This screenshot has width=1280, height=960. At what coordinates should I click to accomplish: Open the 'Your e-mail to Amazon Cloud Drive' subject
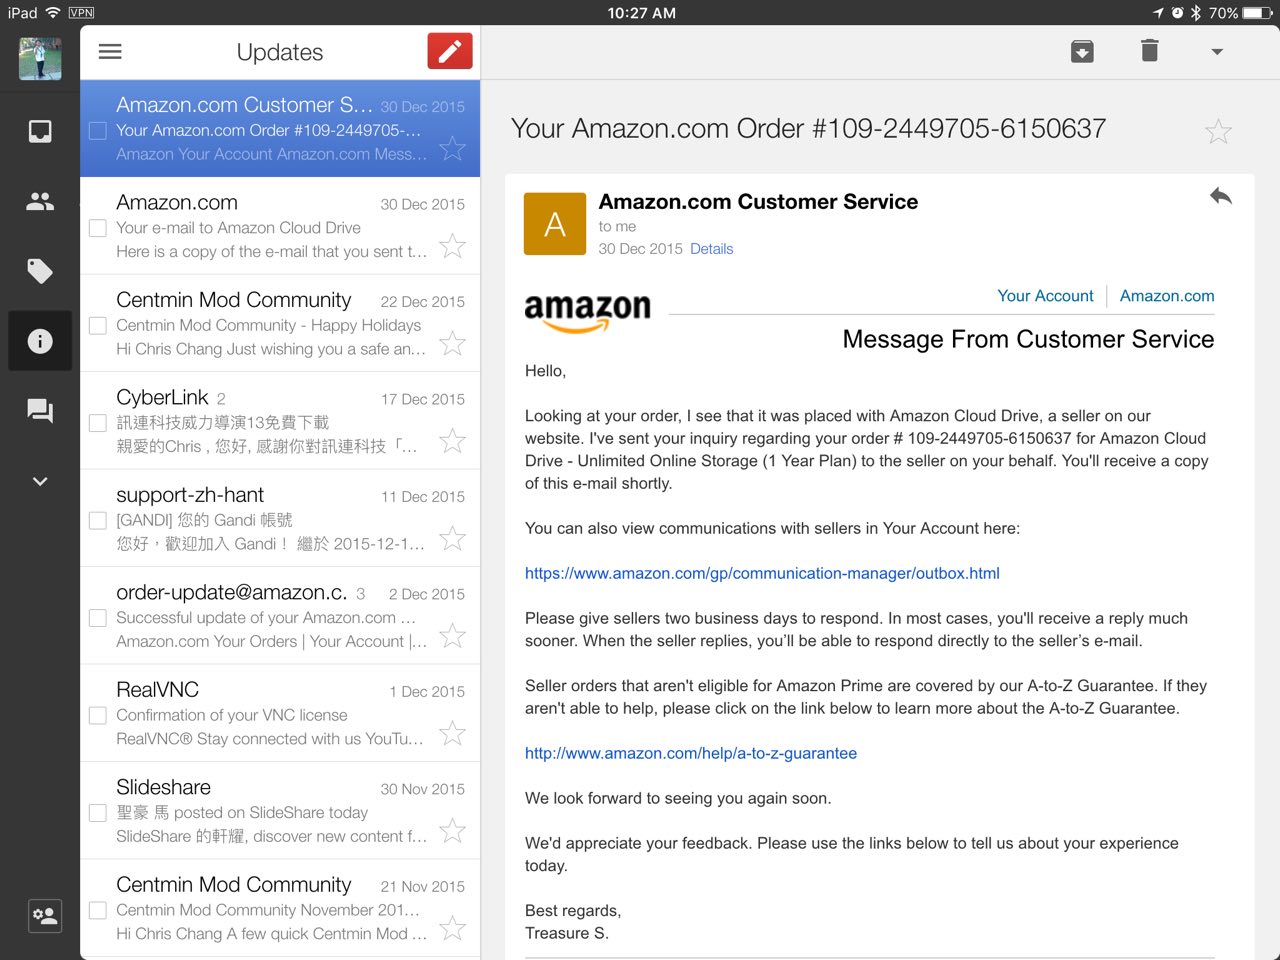coord(238,228)
